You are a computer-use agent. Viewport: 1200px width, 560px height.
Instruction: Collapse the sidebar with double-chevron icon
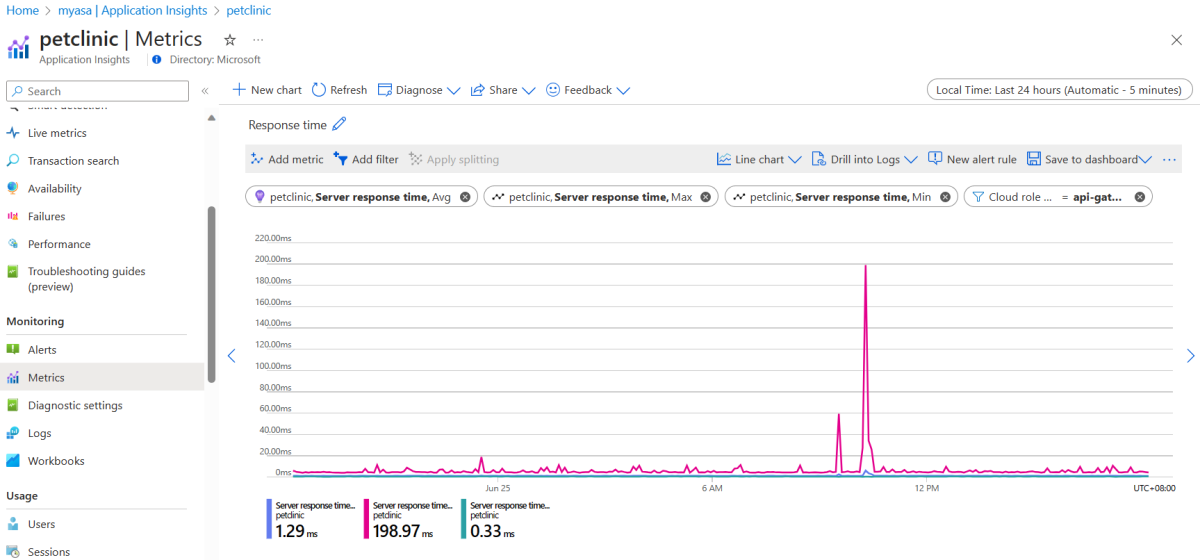[x=205, y=91]
